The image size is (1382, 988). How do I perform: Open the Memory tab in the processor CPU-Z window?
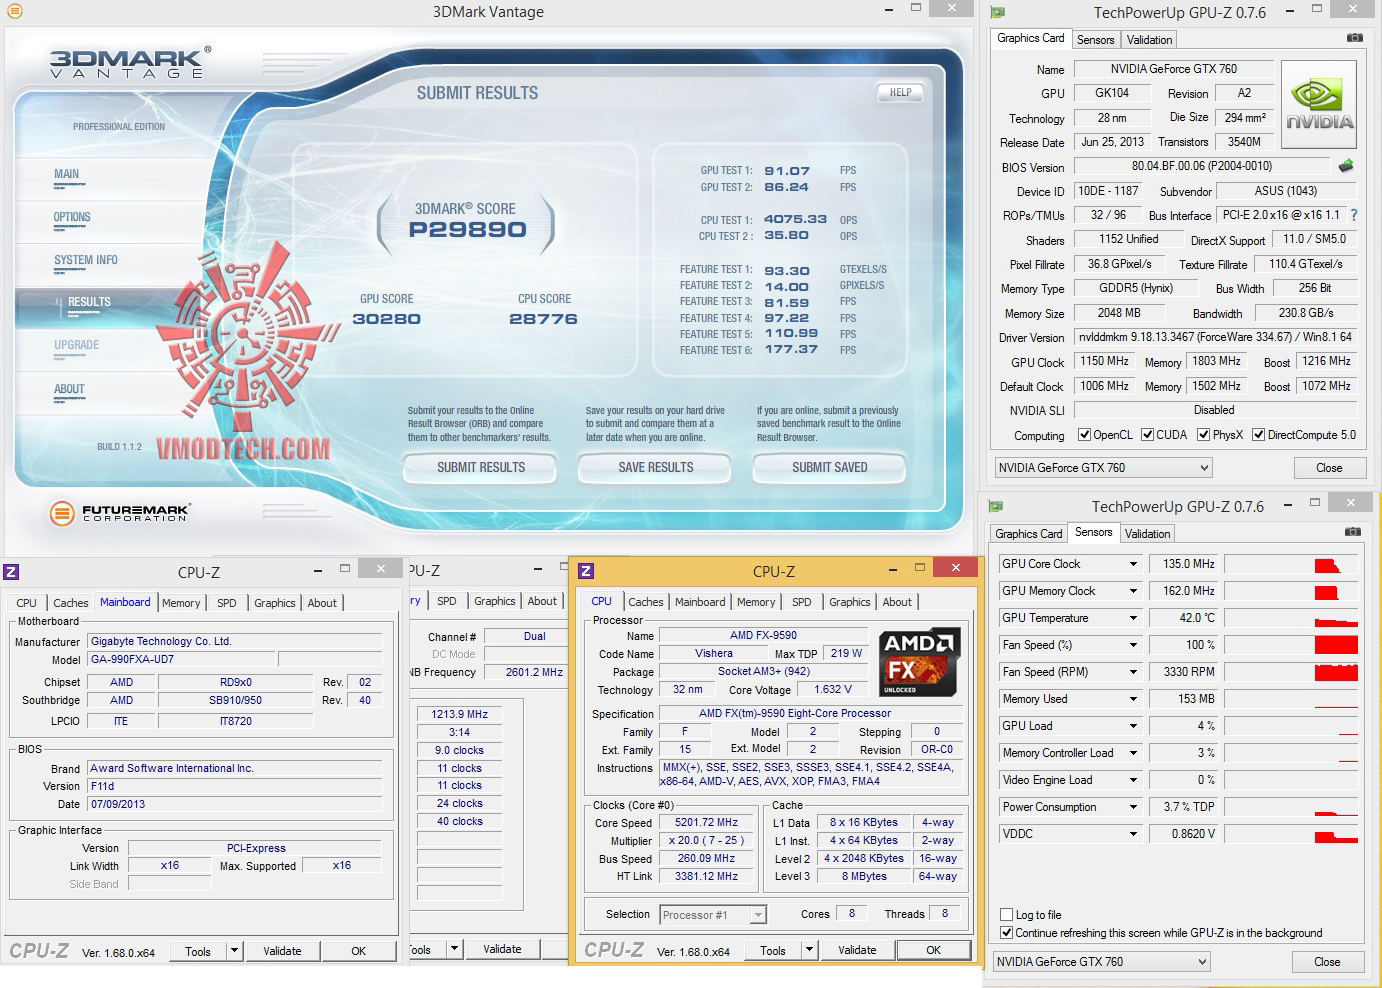(x=756, y=602)
